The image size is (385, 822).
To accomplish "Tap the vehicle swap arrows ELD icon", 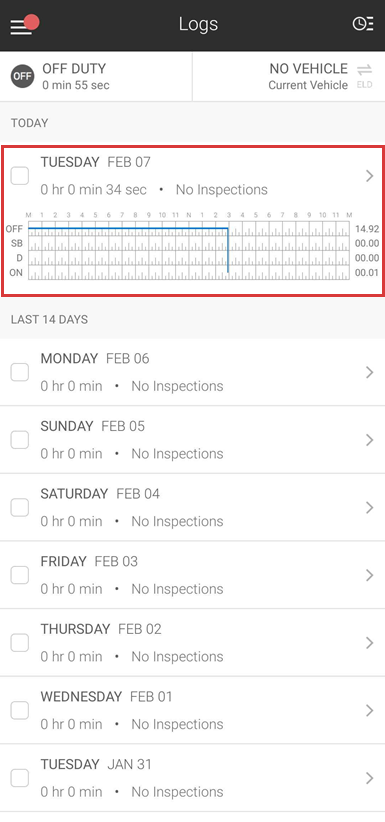I will [365, 76].
